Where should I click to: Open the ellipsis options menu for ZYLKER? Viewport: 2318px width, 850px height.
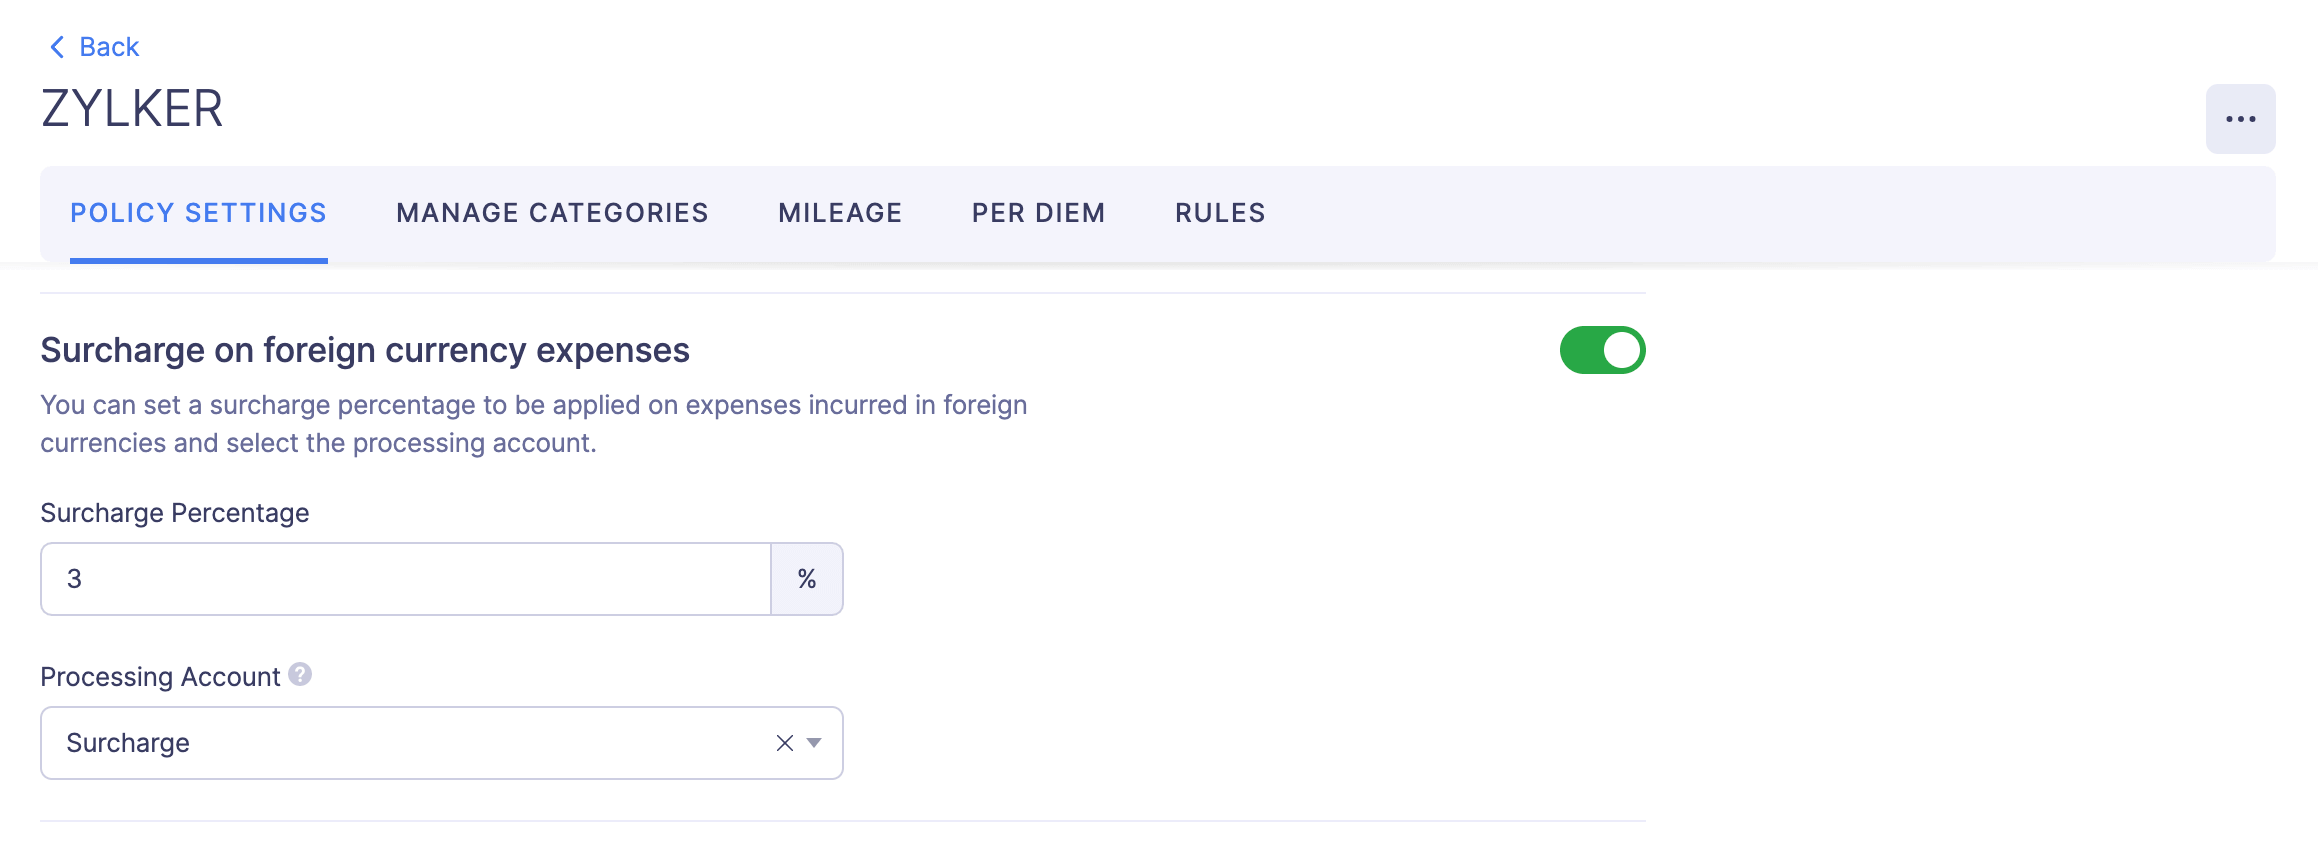[2240, 118]
